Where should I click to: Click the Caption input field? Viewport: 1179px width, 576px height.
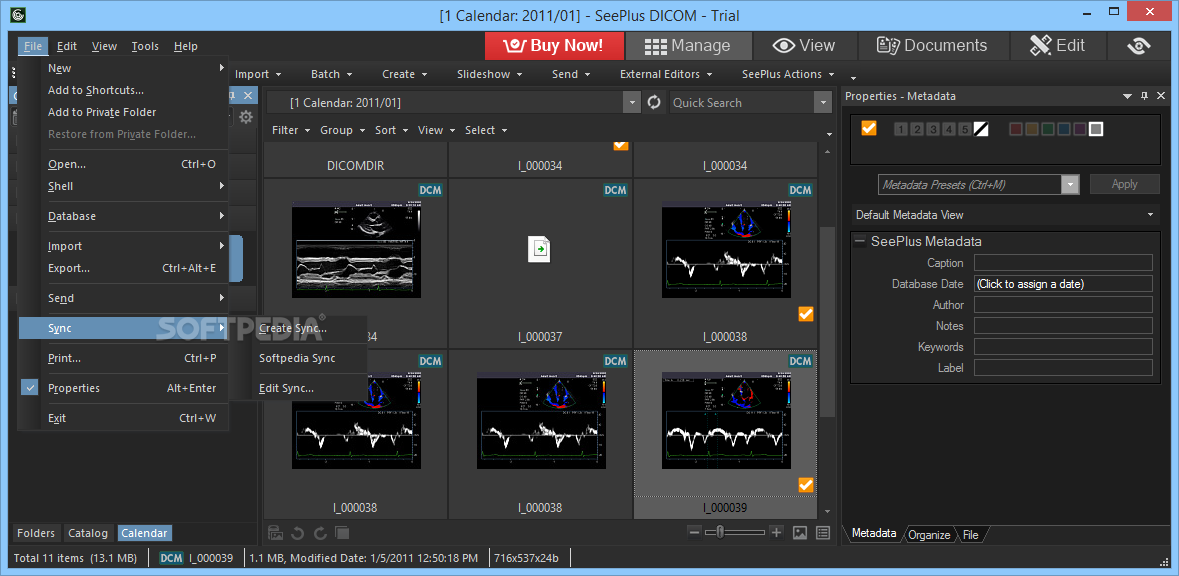click(x=1063, y=262)
